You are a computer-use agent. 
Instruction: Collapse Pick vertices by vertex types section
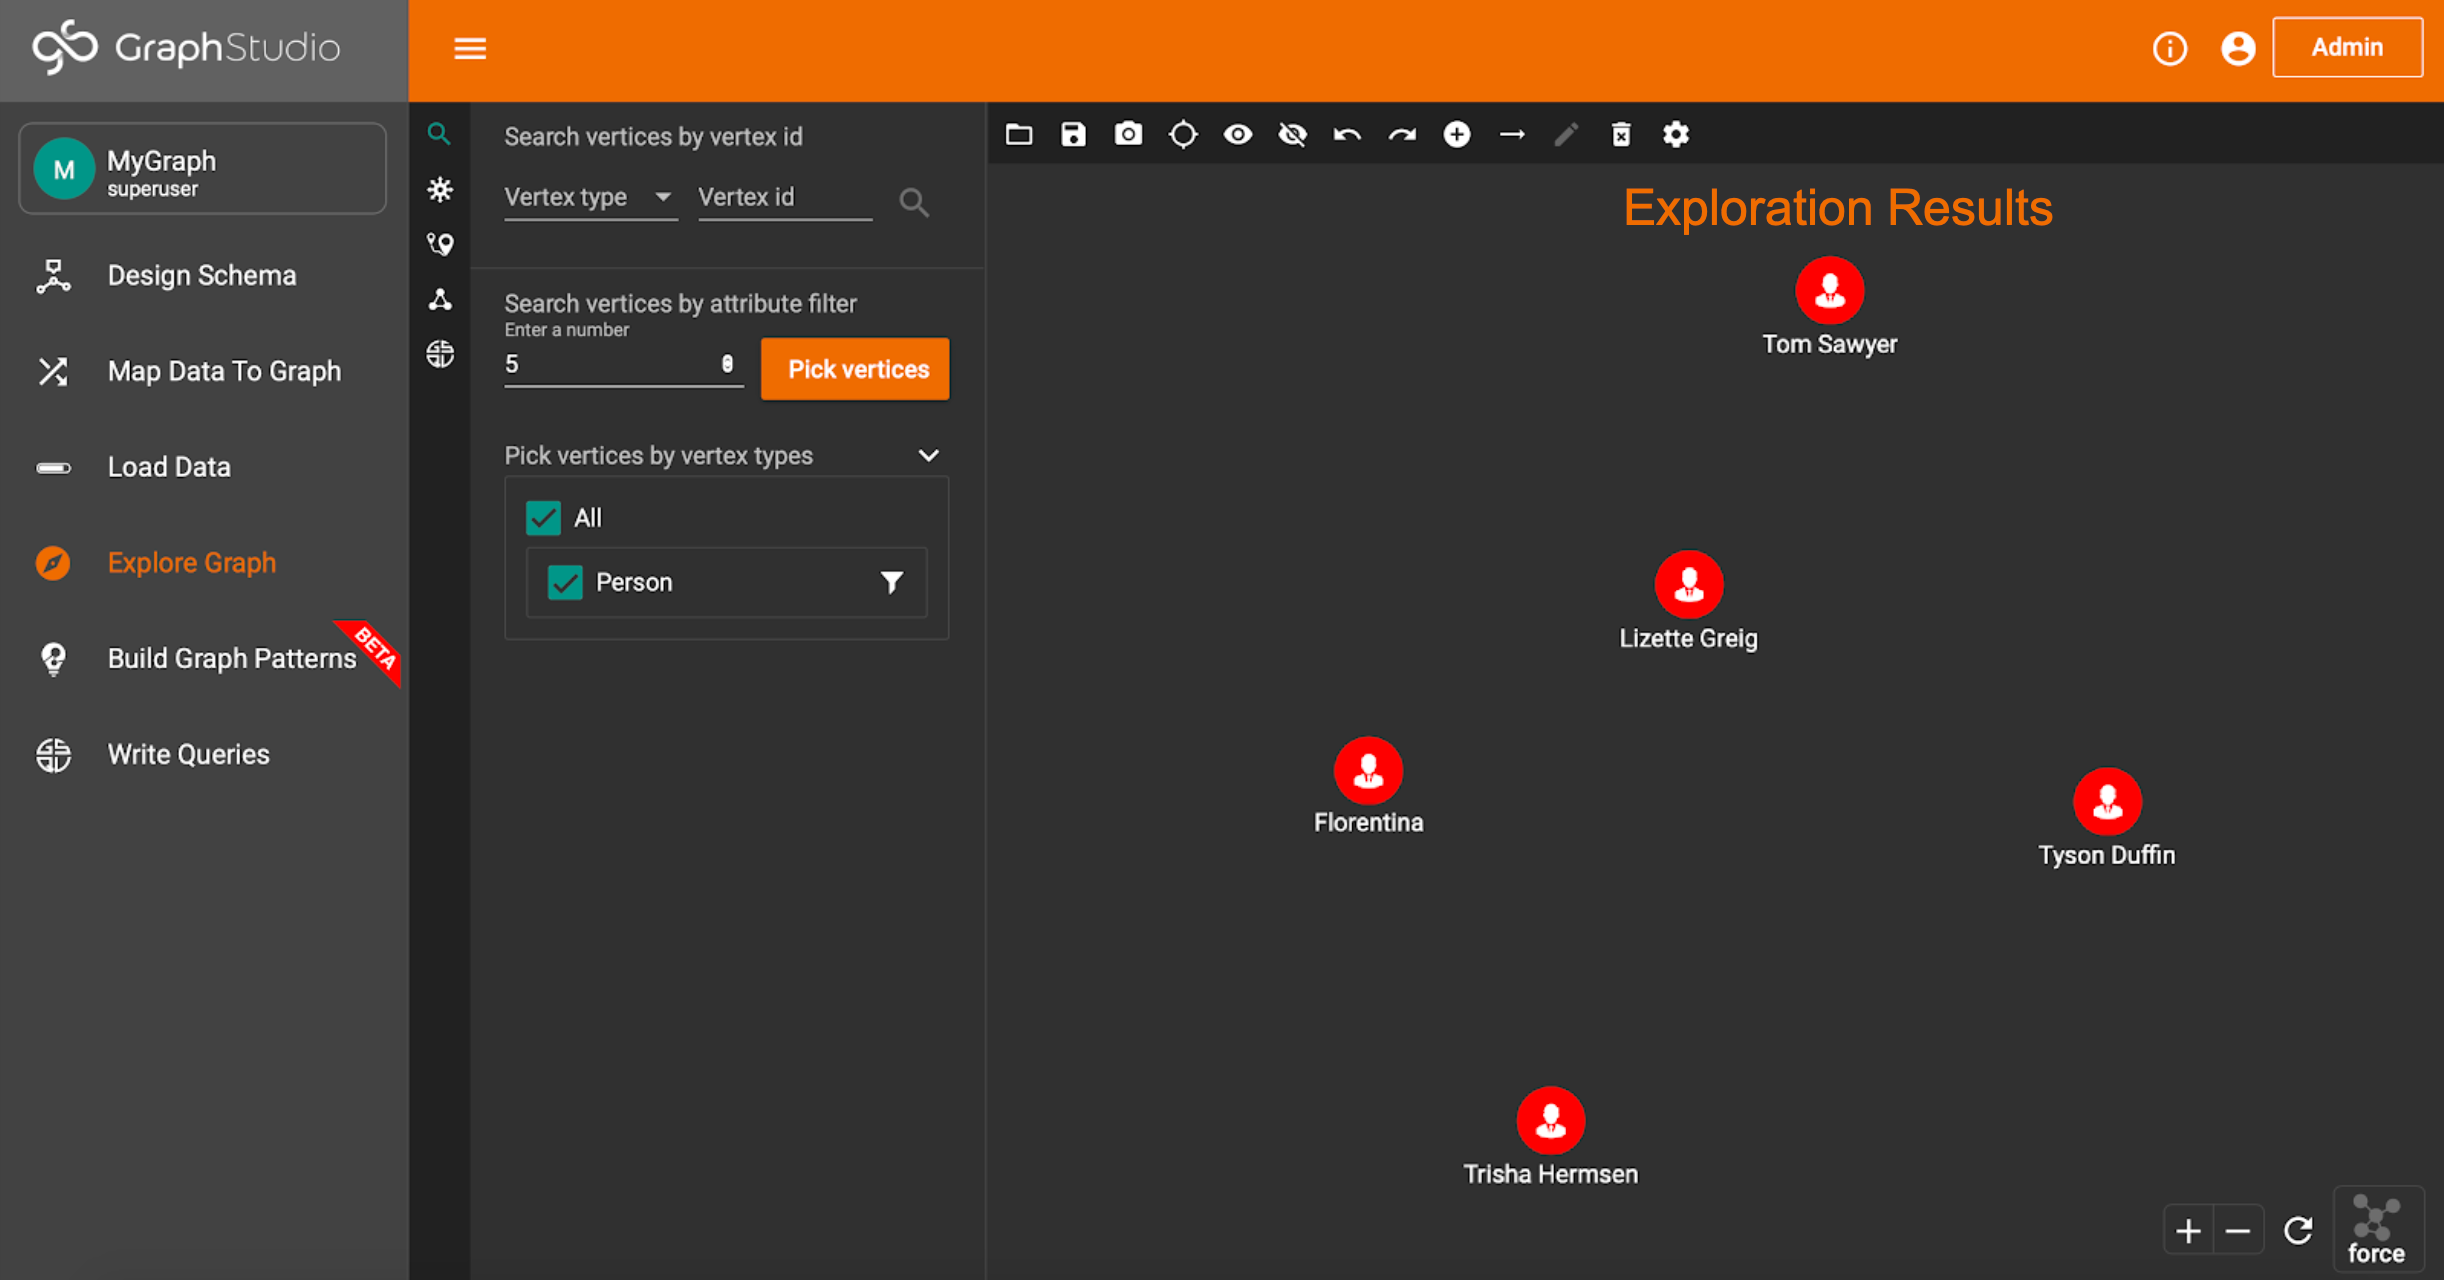[928, 456]
